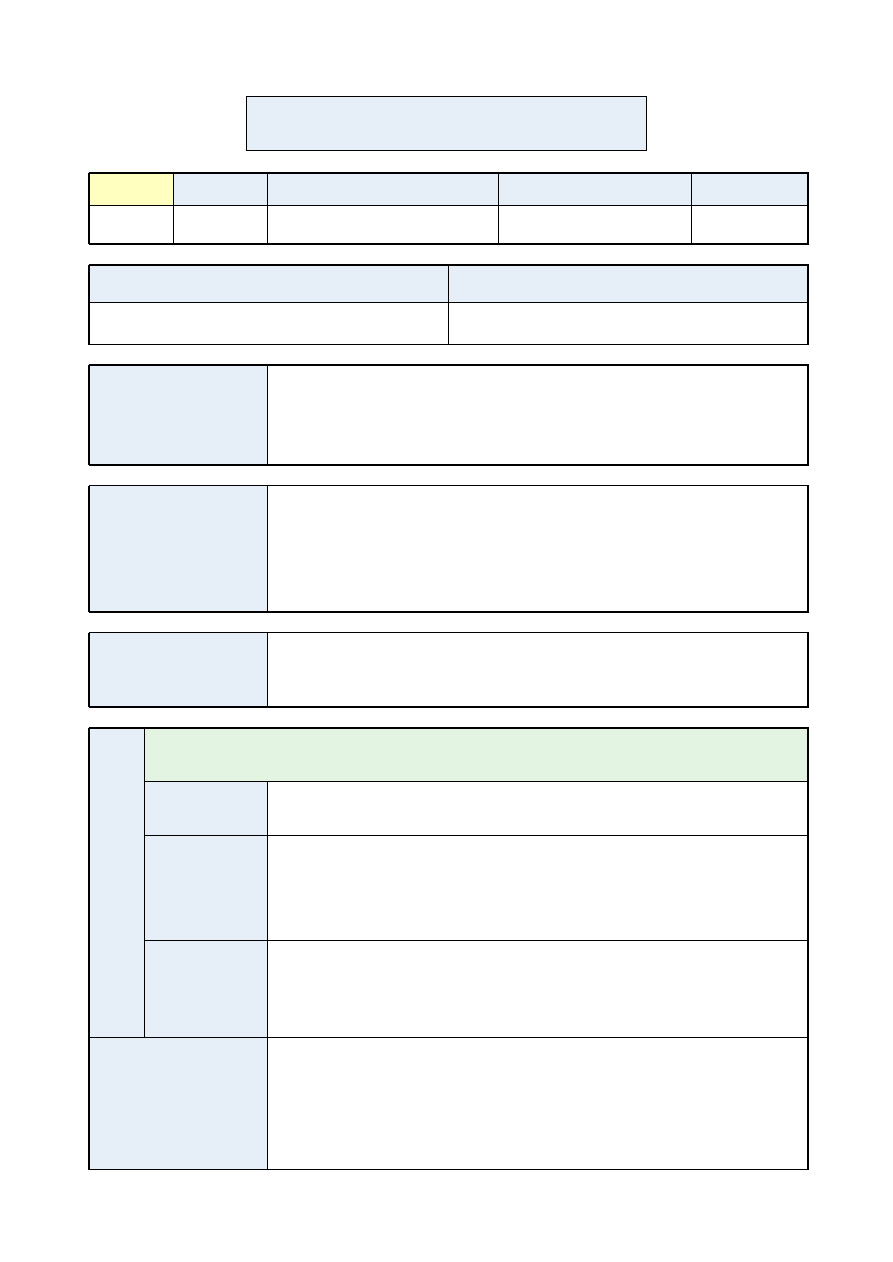Click the bottom-most white field on the page

[537, 1103]
